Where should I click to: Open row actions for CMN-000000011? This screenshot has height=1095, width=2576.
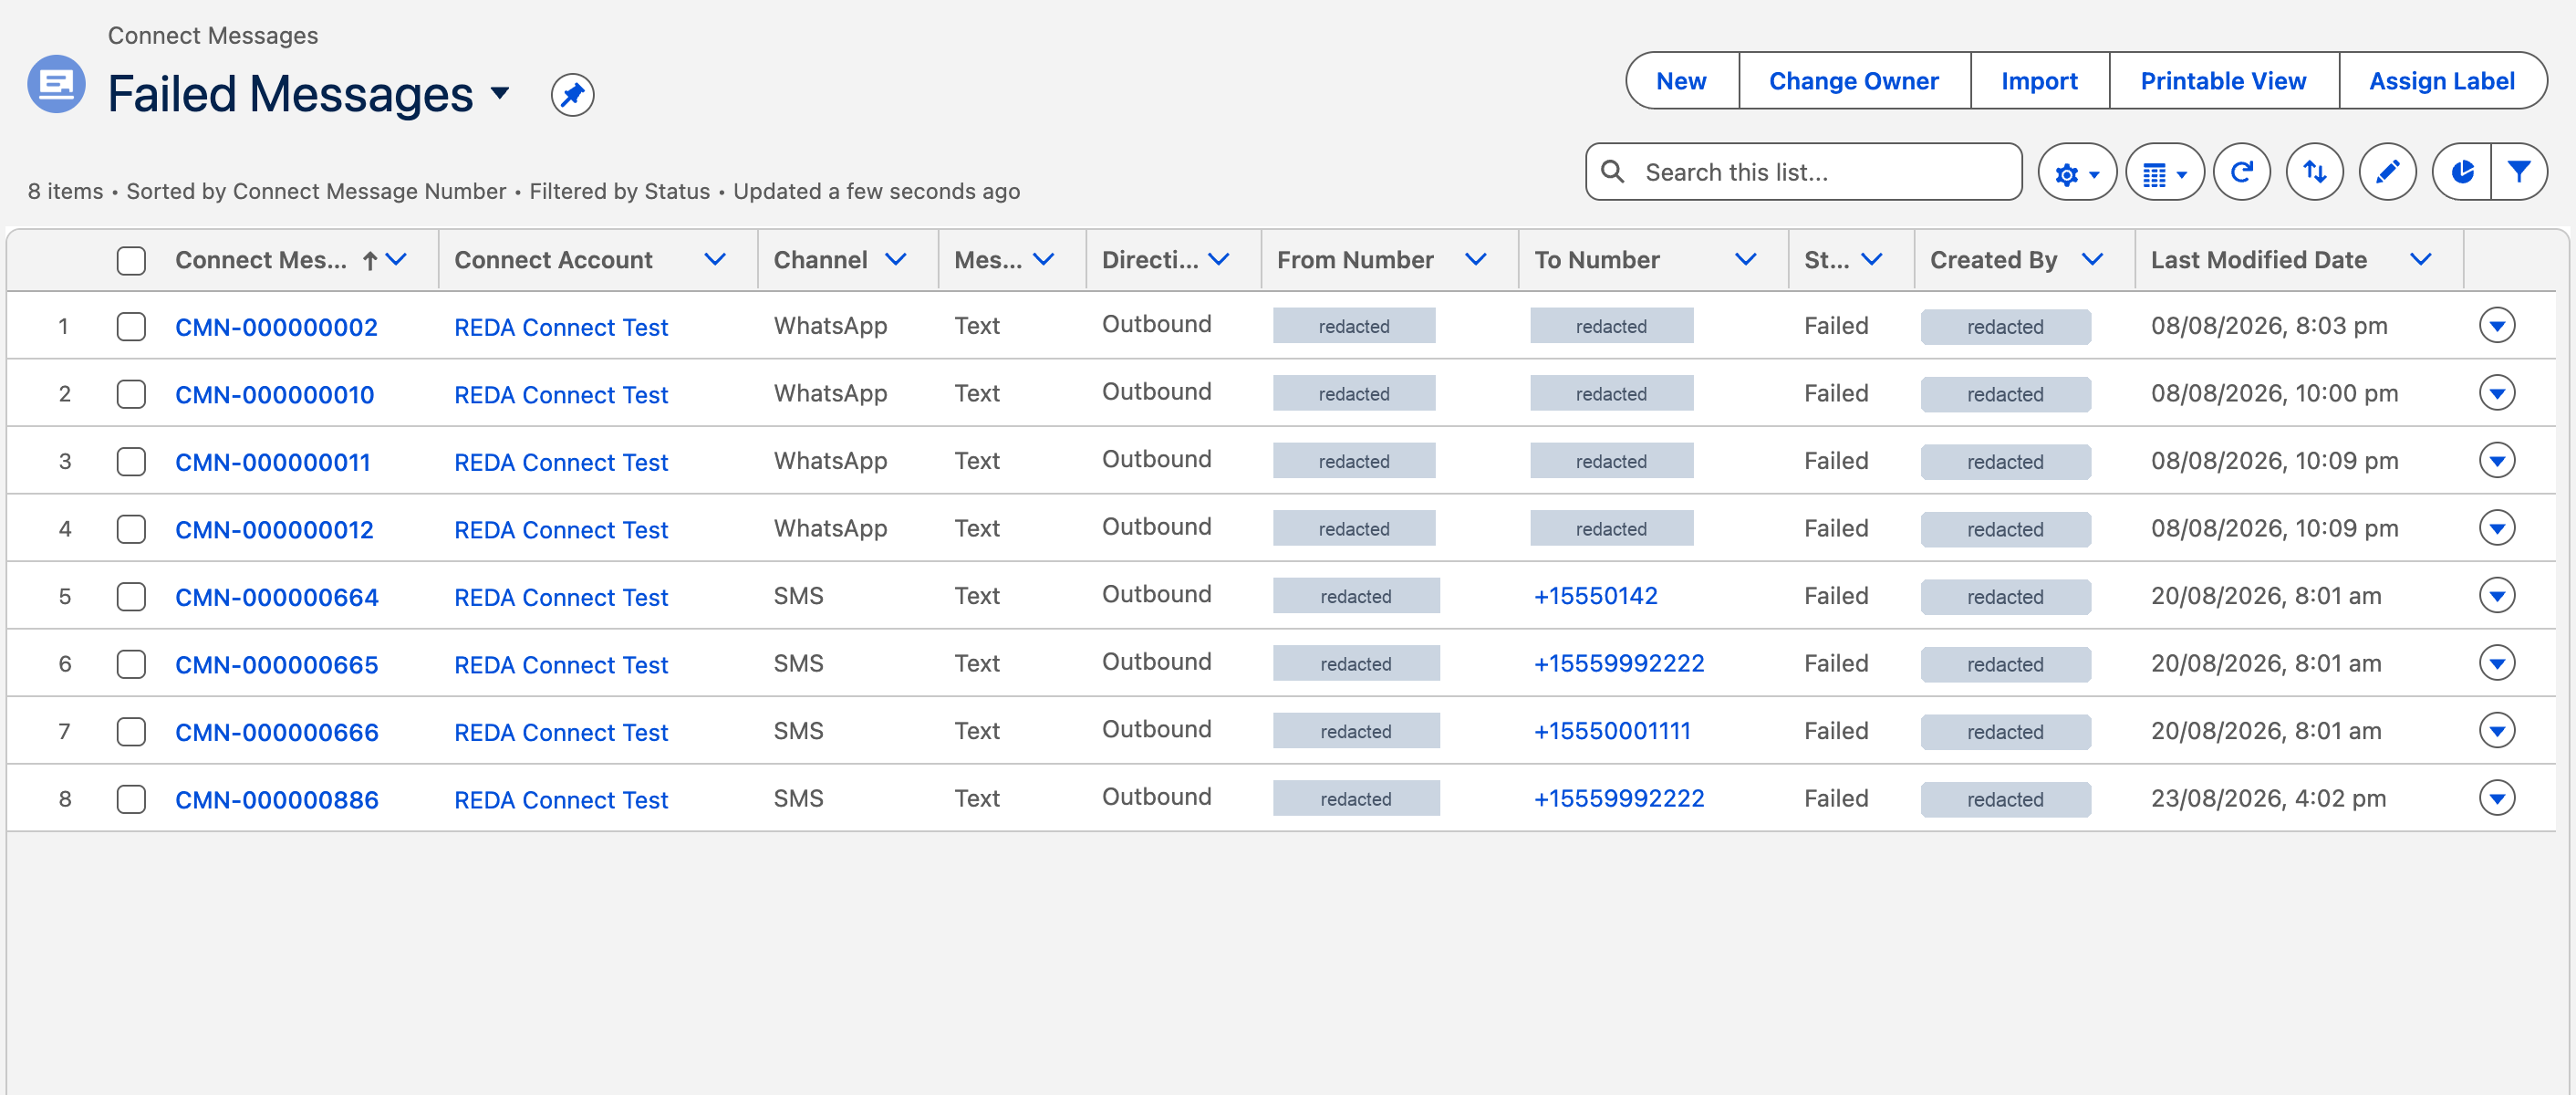(x=2497, y=461)
